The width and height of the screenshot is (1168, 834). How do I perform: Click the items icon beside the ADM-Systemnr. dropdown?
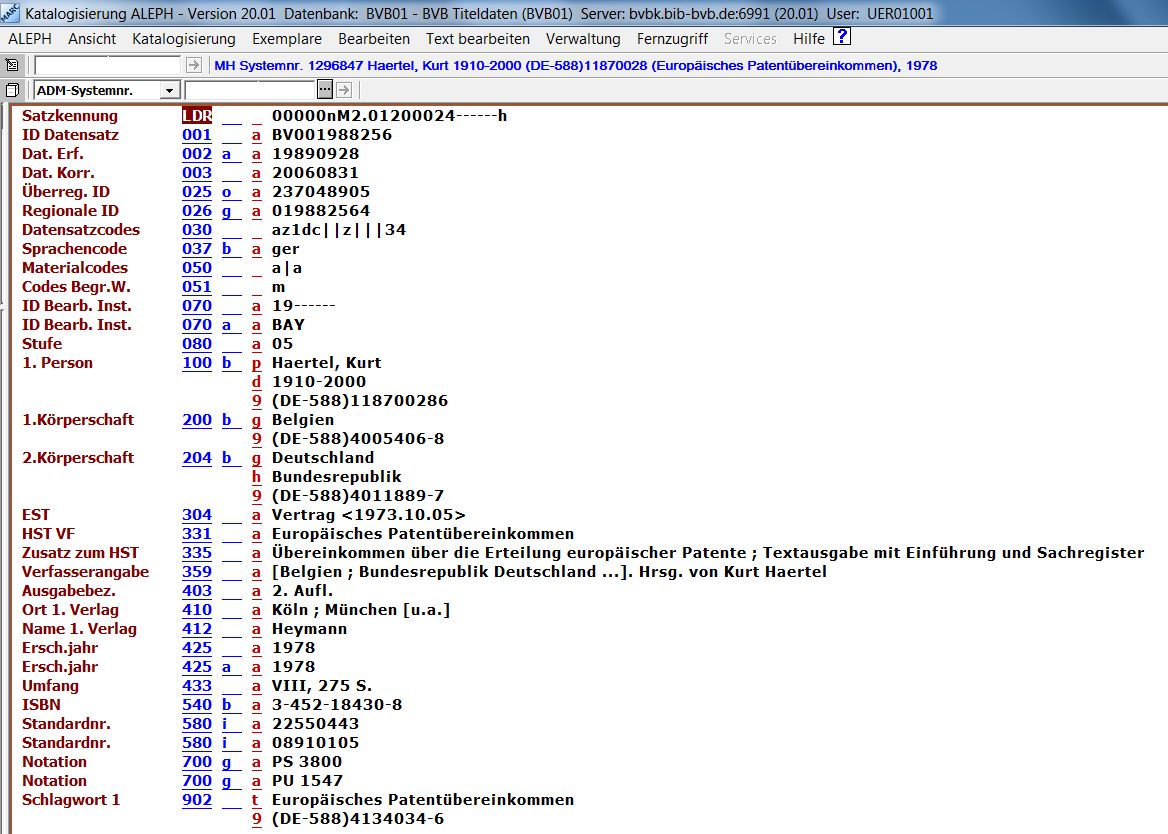click(x=12, y=90)
